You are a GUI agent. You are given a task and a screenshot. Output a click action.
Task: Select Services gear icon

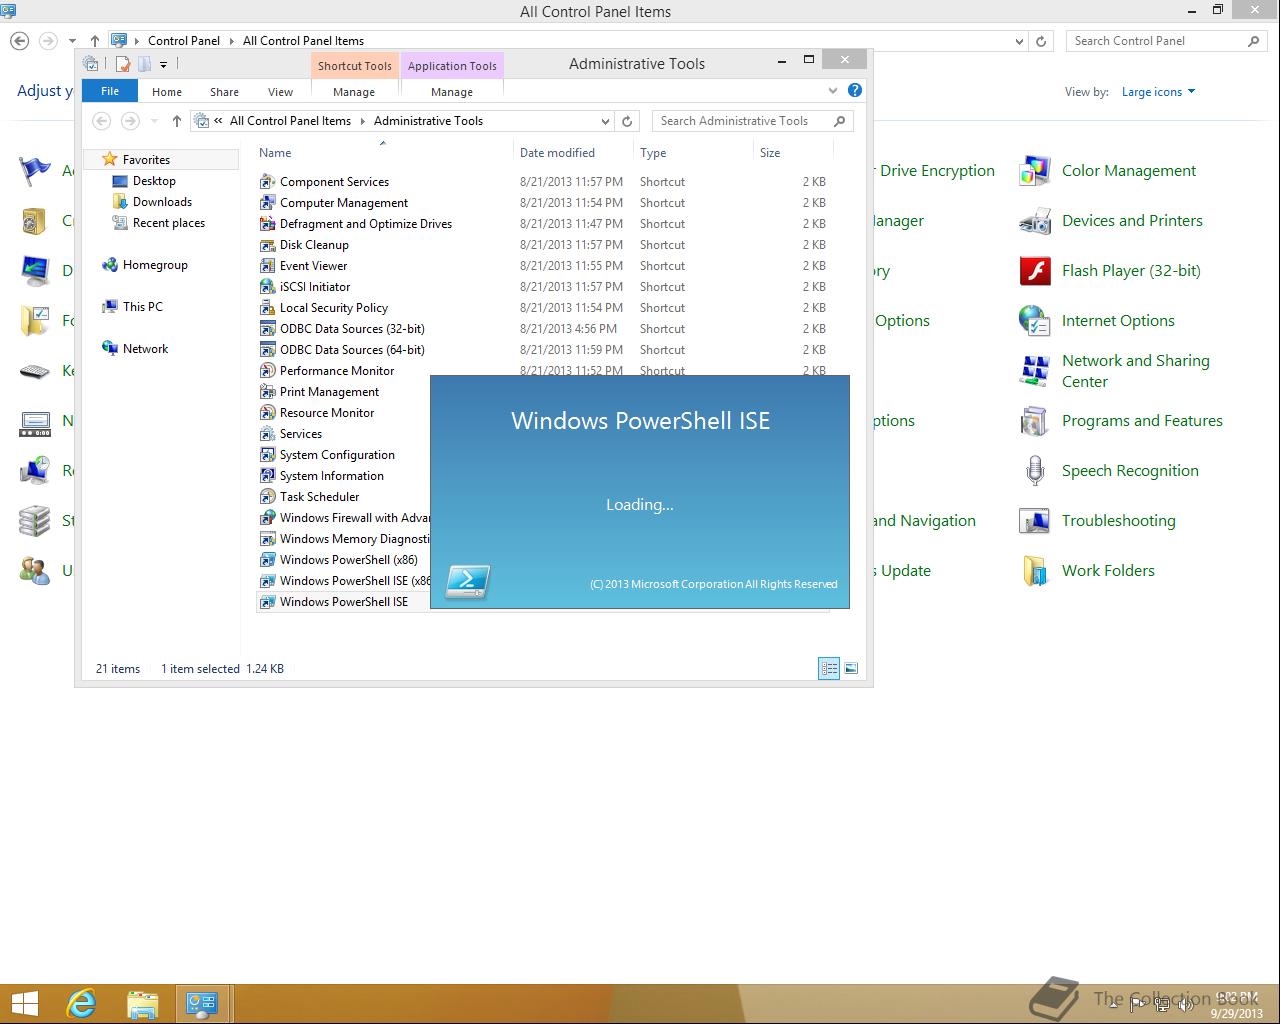(x=267, y=434)
